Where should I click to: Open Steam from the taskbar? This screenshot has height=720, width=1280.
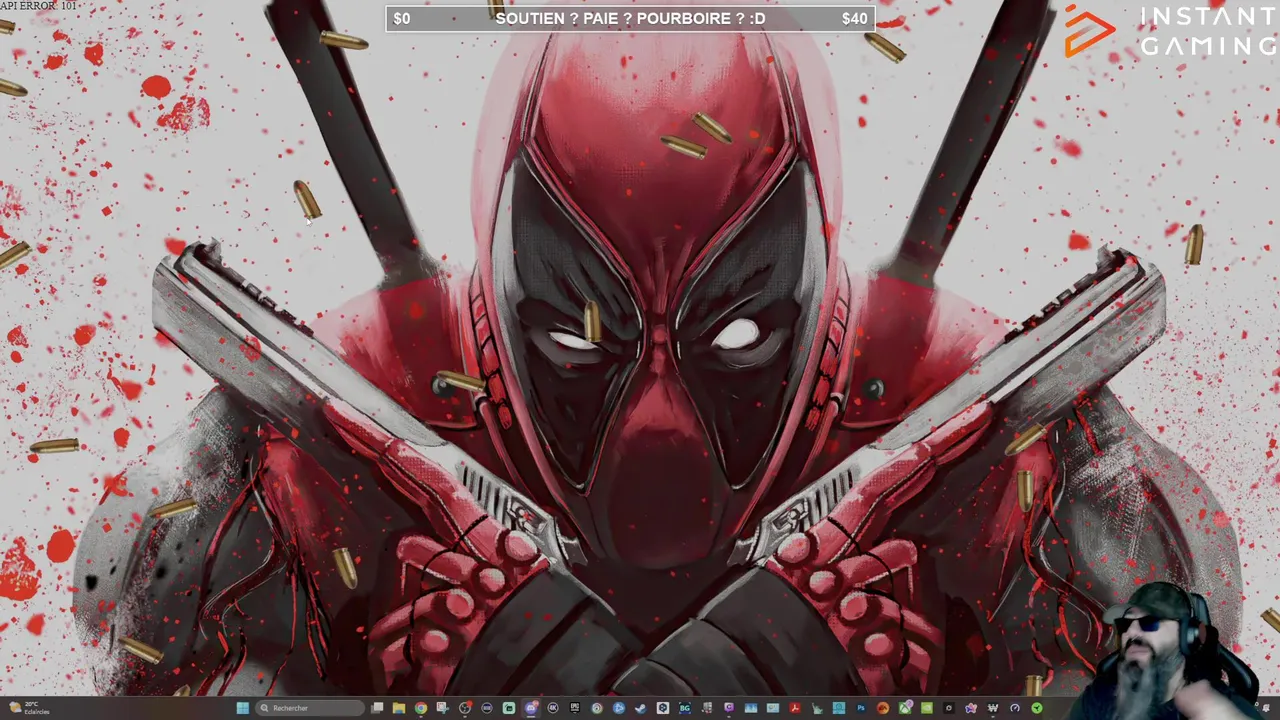coord(641,708)
